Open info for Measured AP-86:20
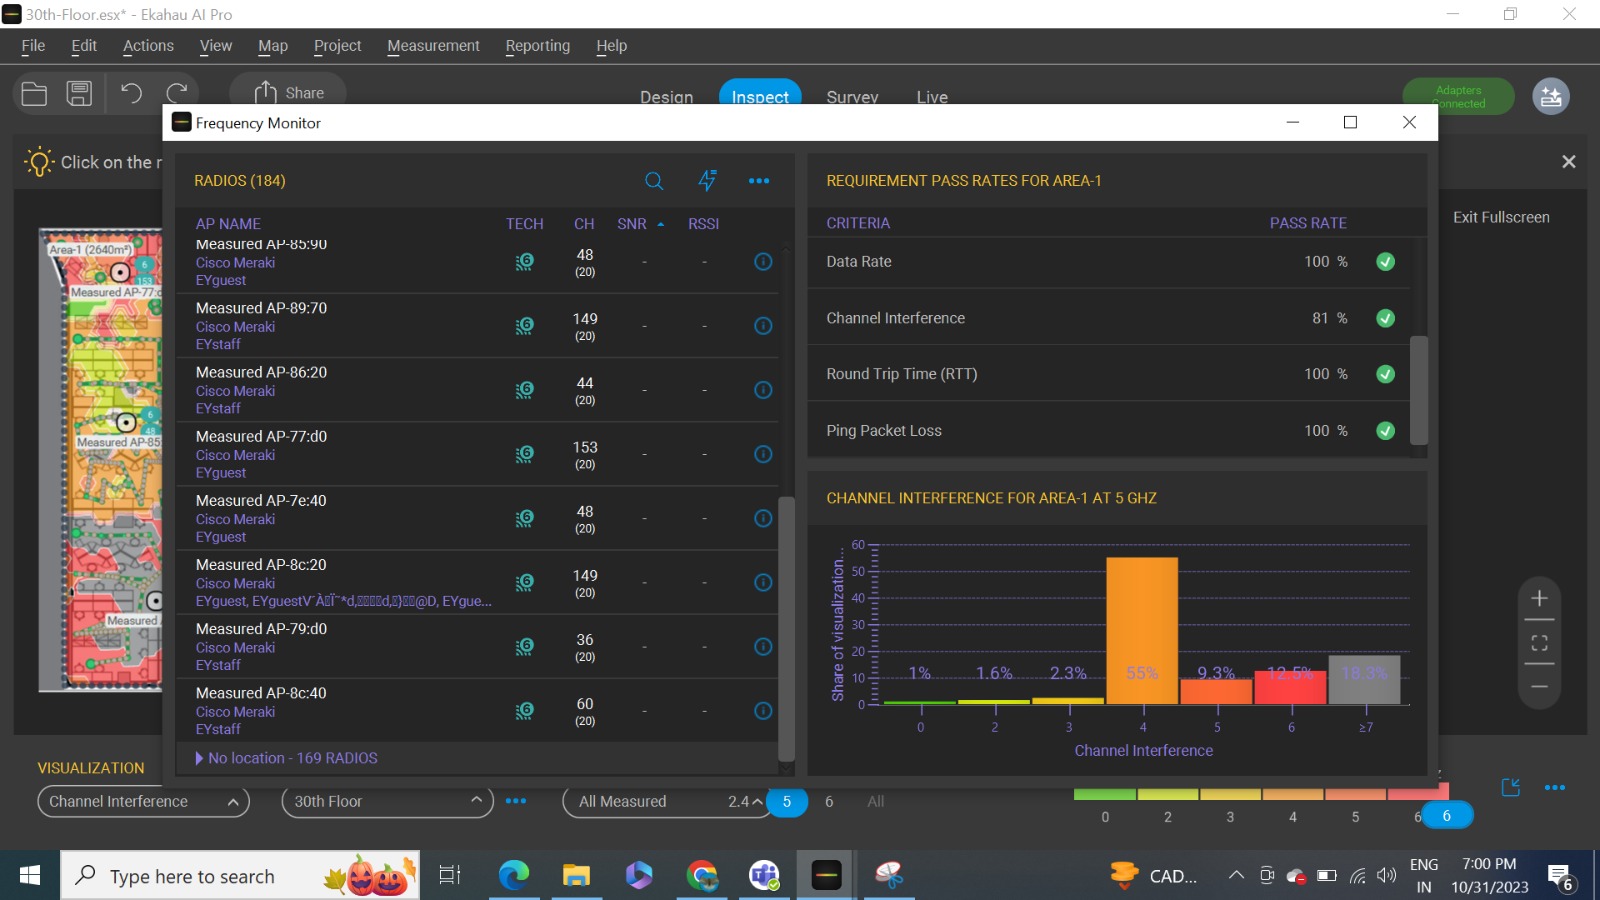This screenshot has height=900, width=1600. 763,390
